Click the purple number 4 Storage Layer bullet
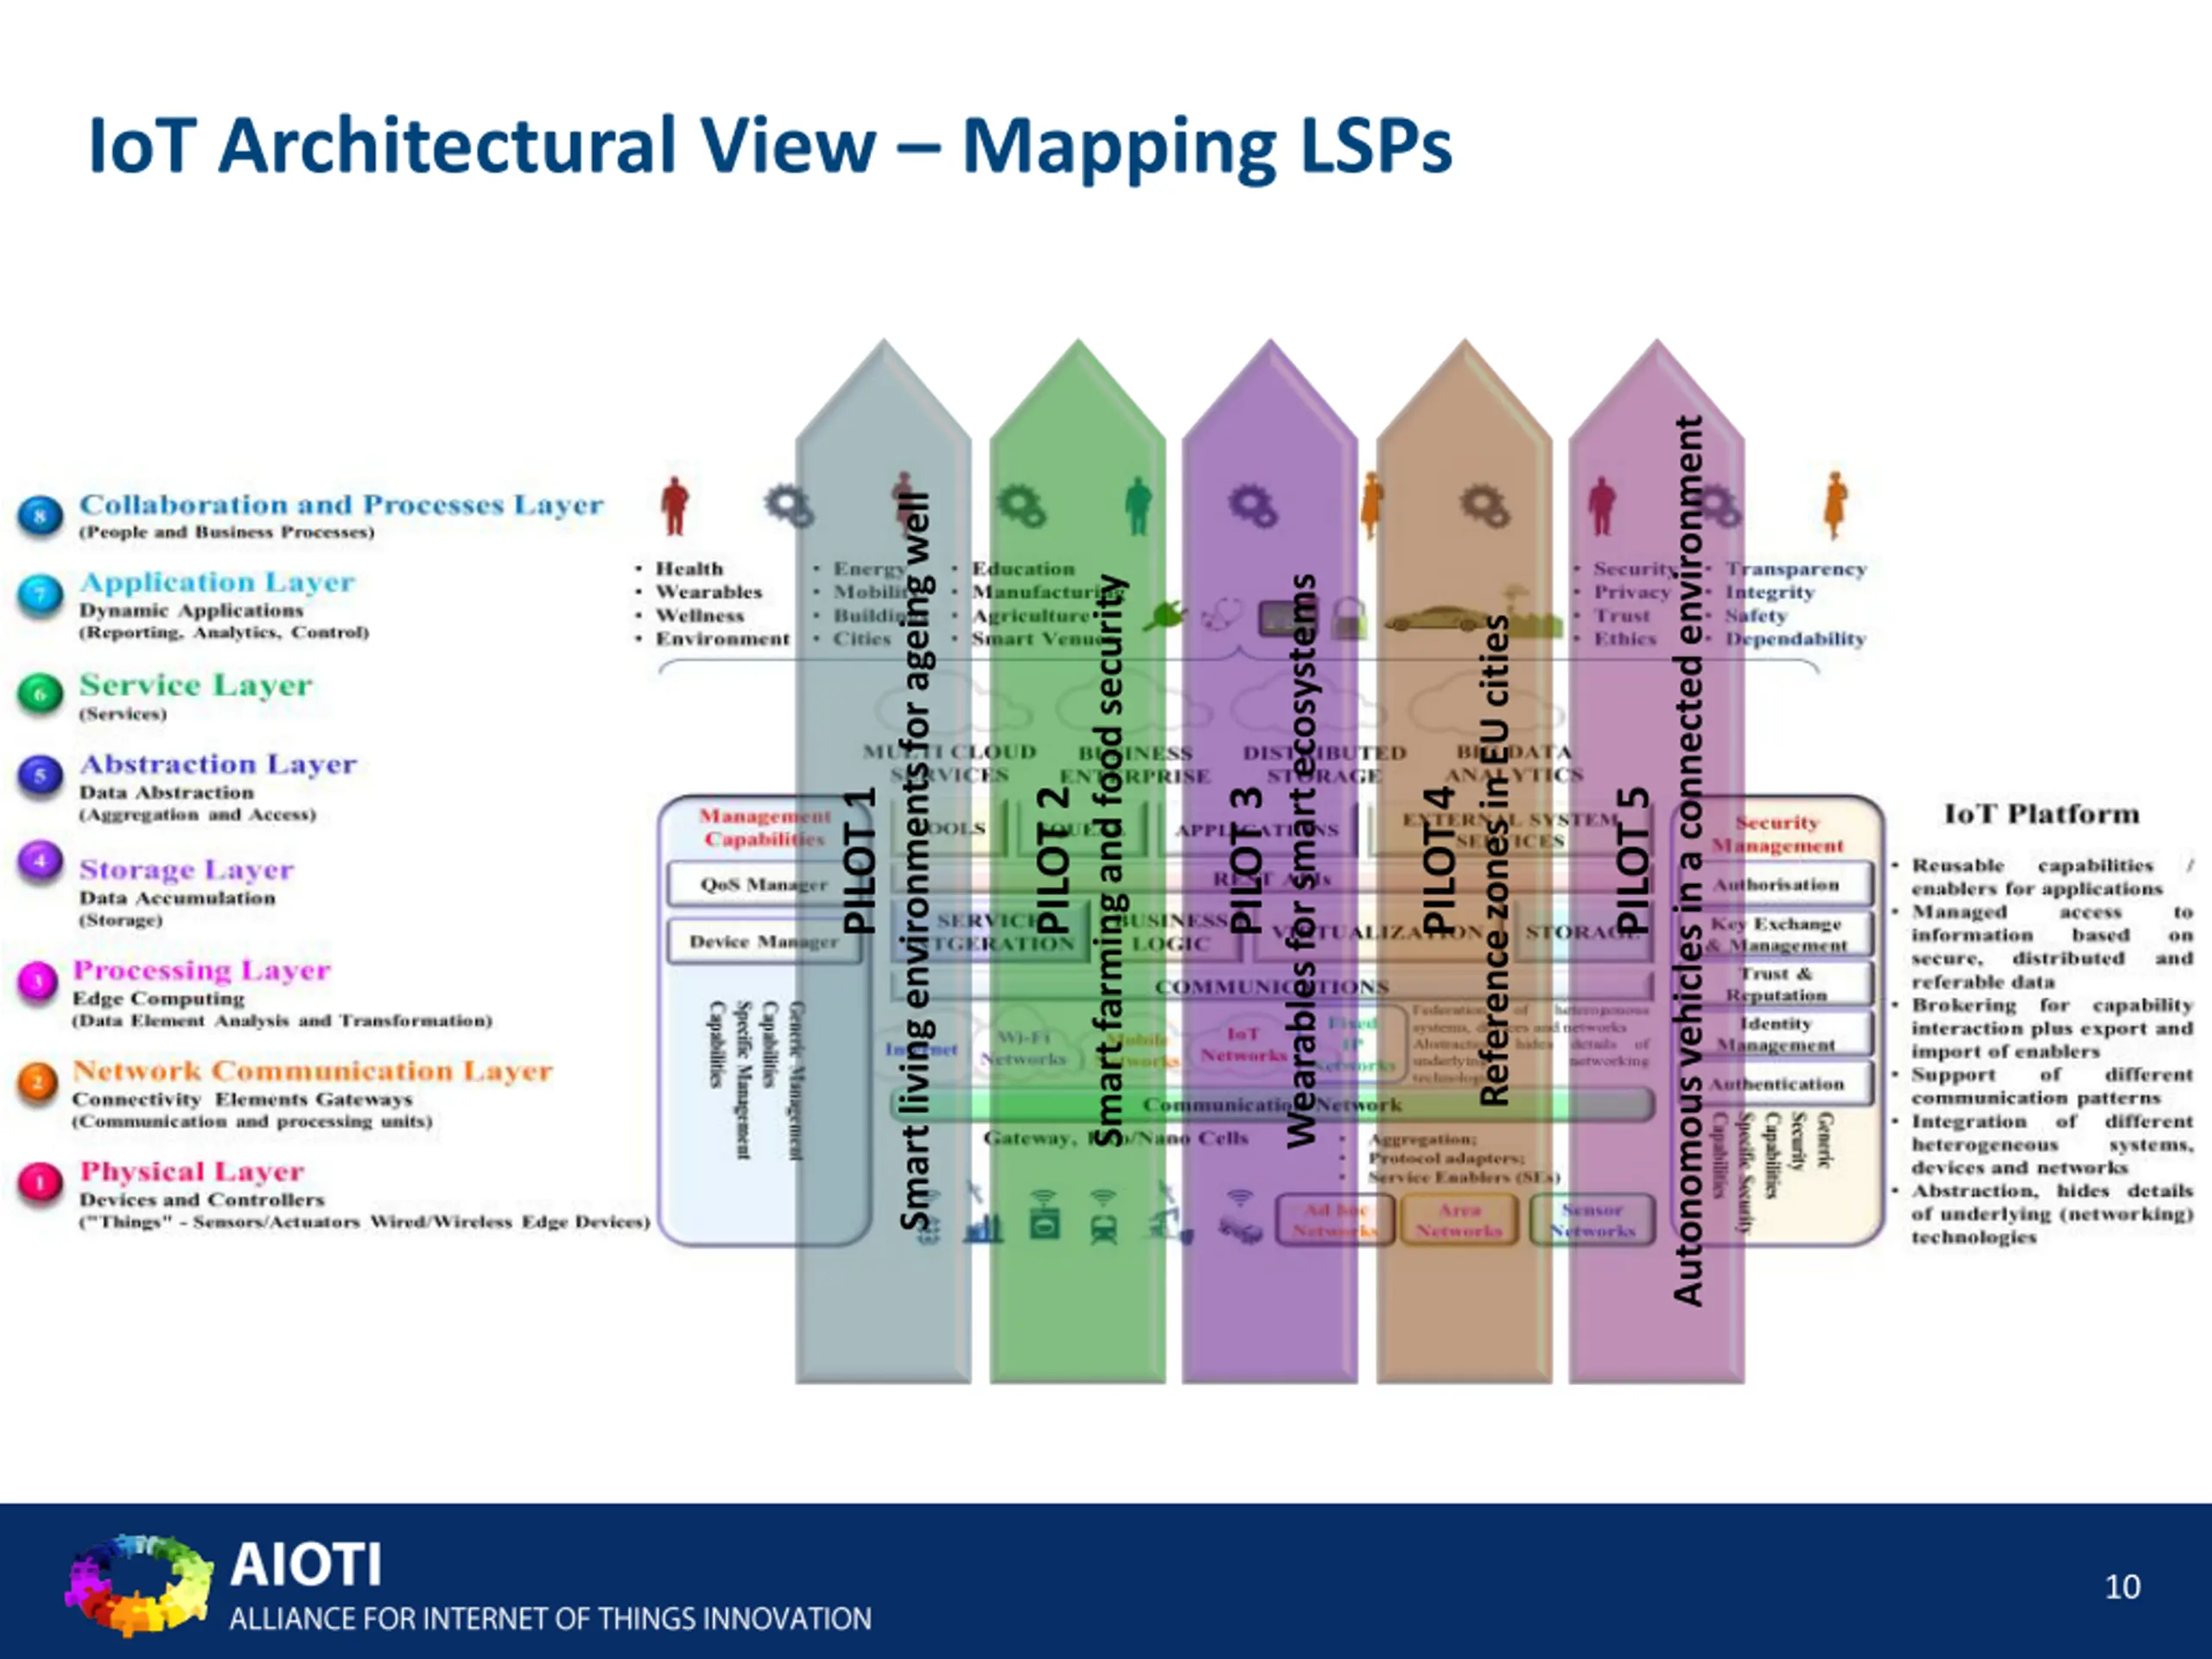 click(x=41, y=862)
